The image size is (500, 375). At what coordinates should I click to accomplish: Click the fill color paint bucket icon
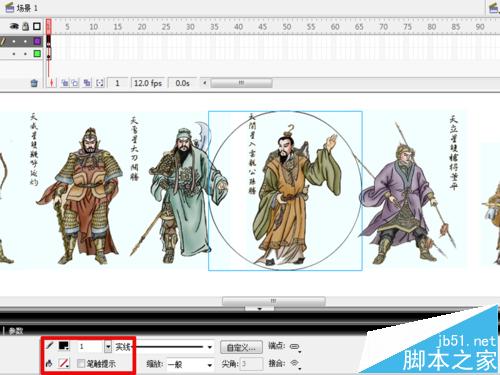tap(49, 363)
